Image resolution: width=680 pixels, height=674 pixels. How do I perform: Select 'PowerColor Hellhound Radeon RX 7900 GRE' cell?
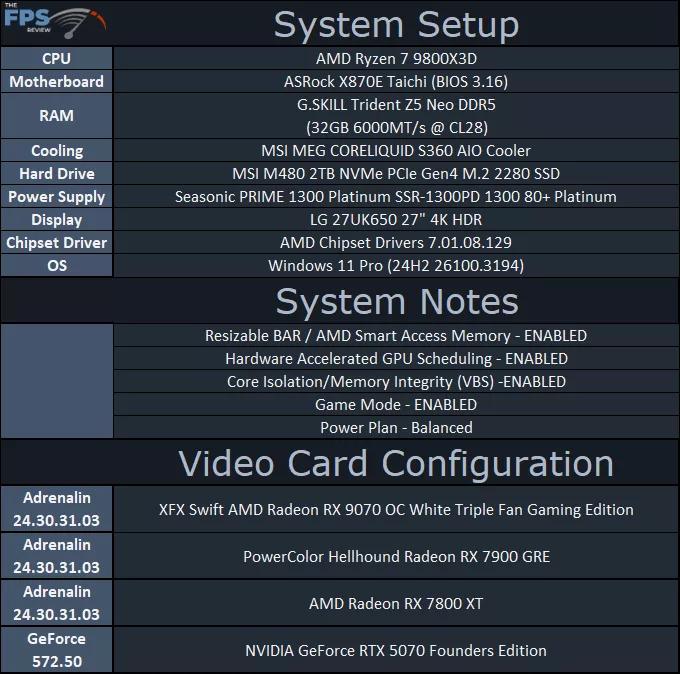pyautogui.click(x=396, y=556)
